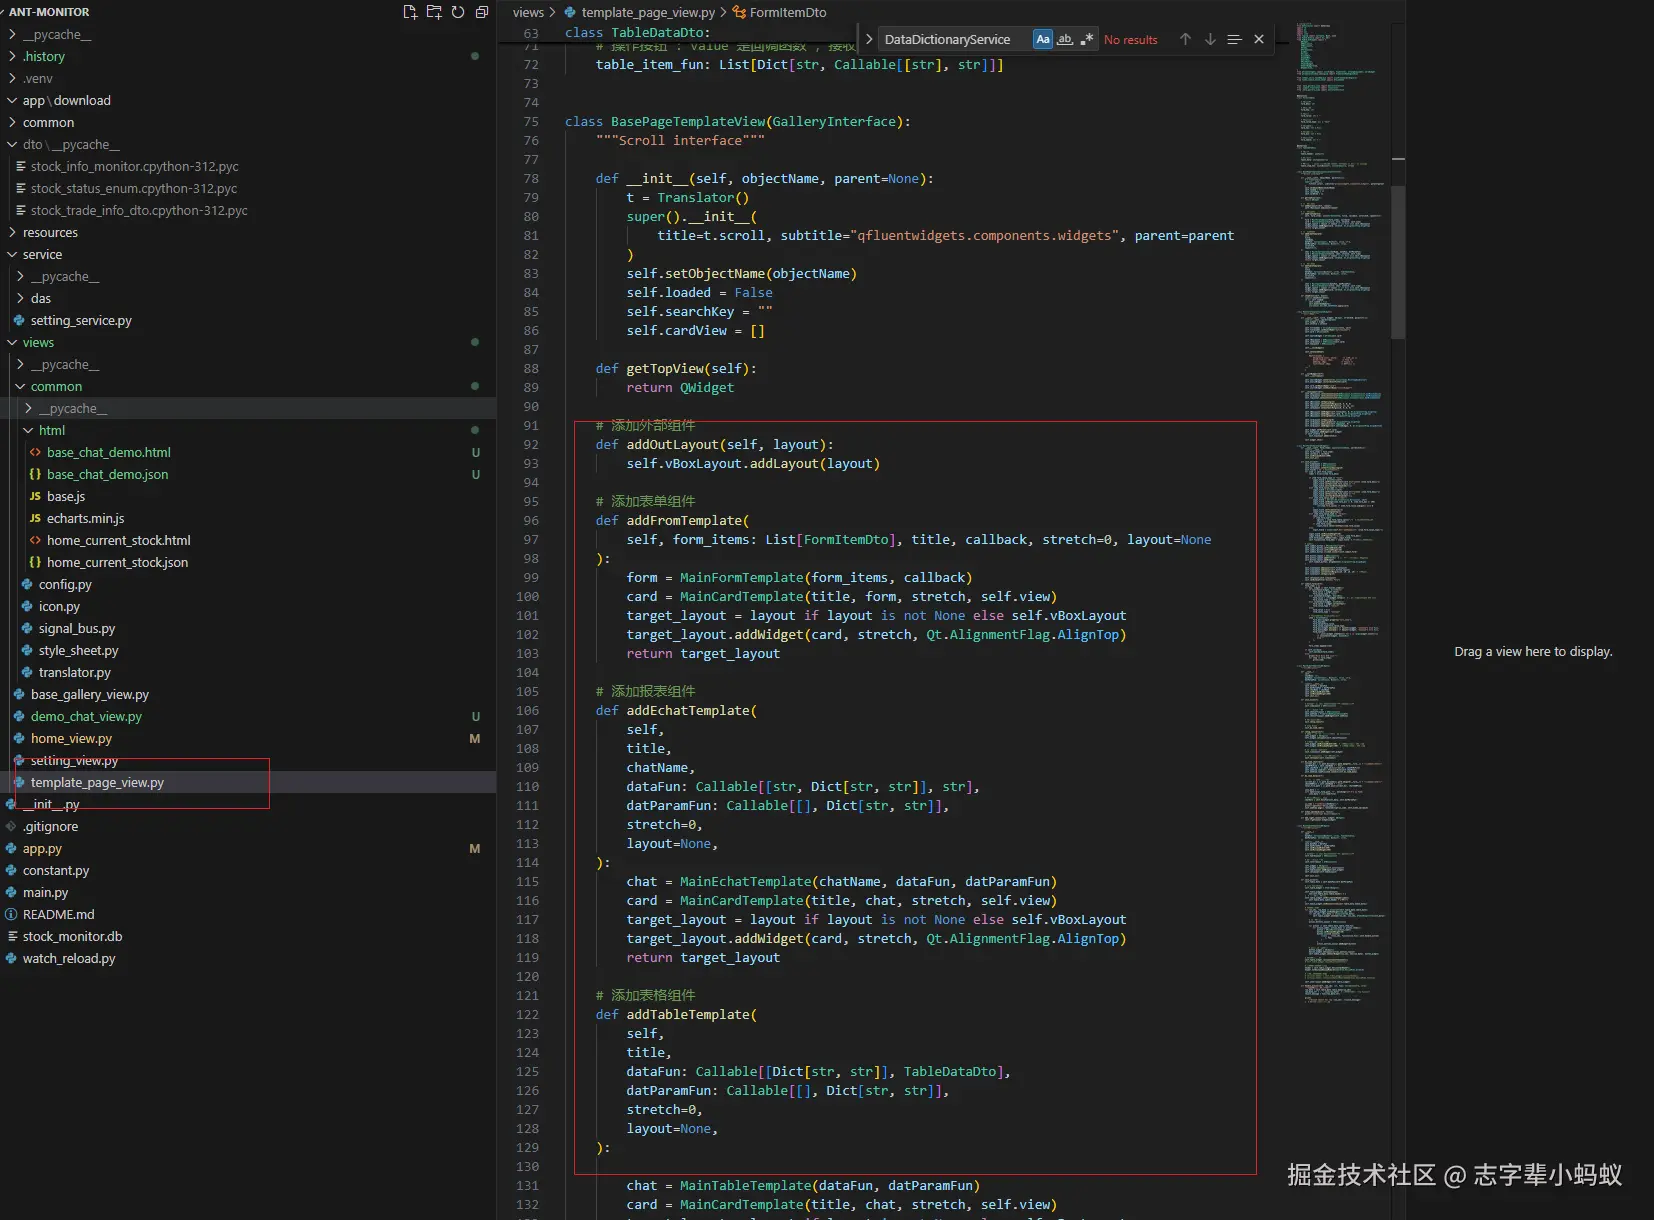Collapse the dto\__pycache__ folder
The image size is (1654, 1220).
coord(12,144)
